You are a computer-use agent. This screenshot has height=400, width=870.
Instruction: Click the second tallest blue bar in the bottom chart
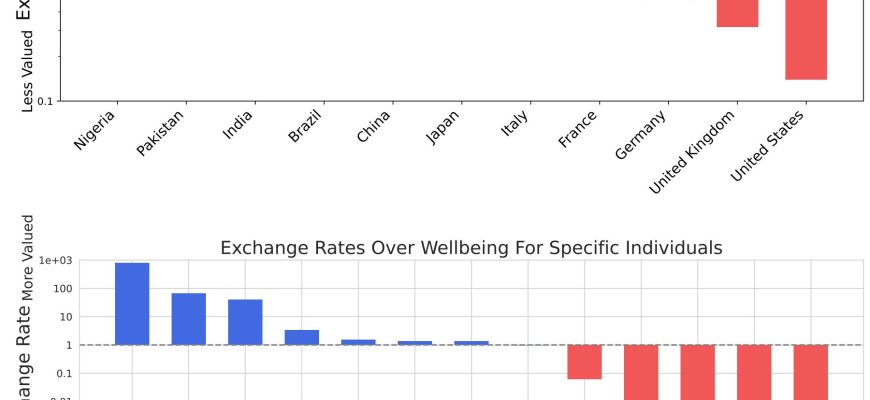pos(189,319)
